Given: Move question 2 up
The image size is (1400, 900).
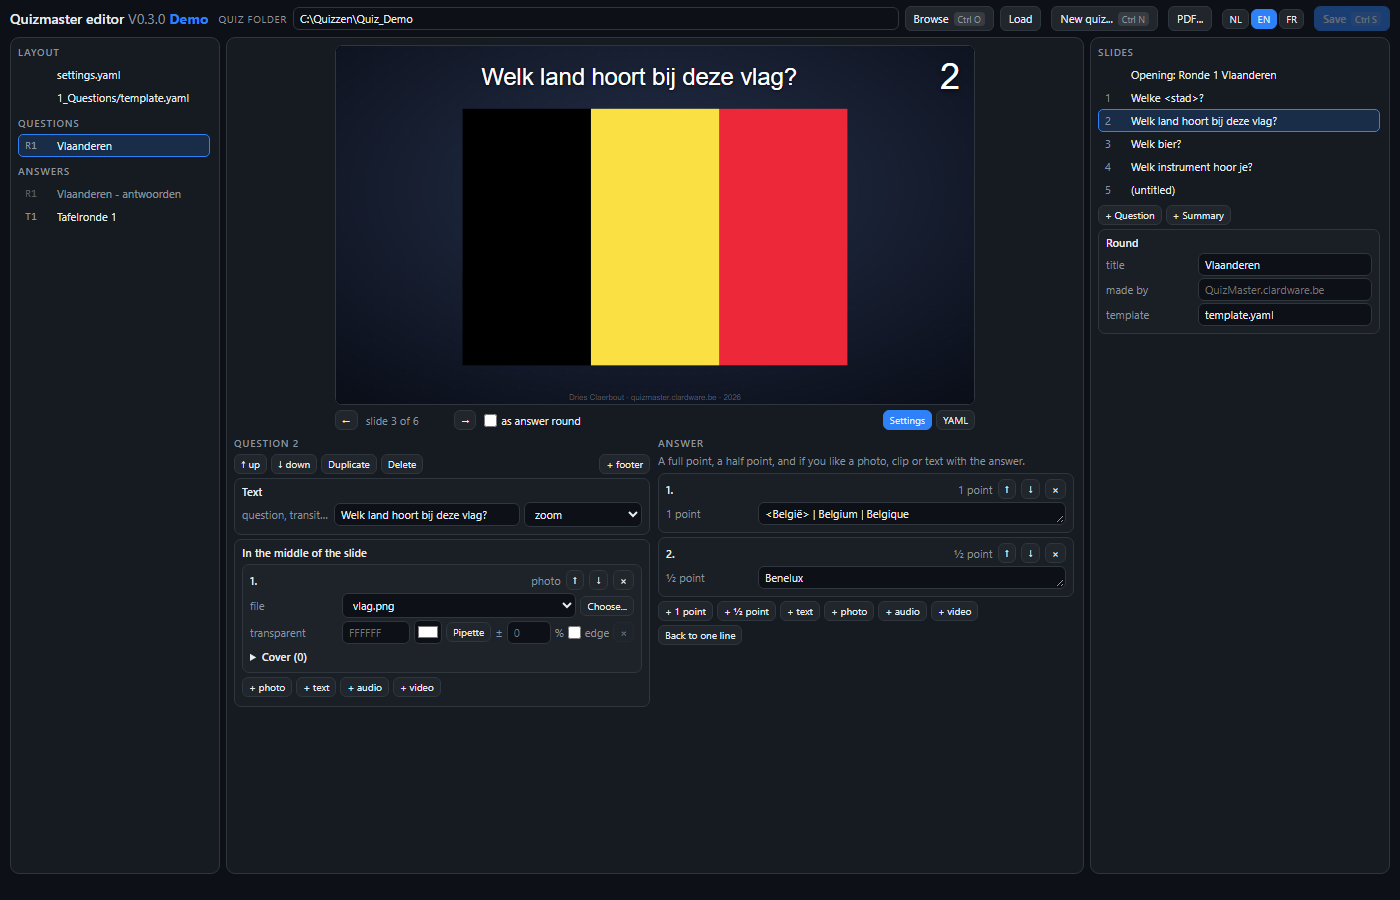Looking at the screenshot, I should coord(250,465).
